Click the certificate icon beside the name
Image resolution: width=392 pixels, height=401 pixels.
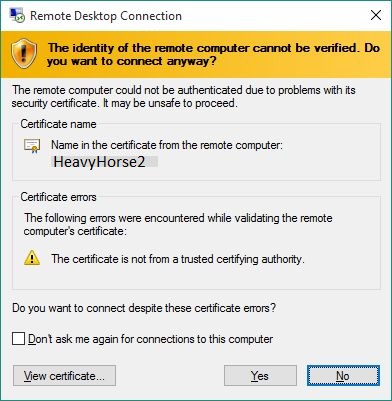(32, 146)
